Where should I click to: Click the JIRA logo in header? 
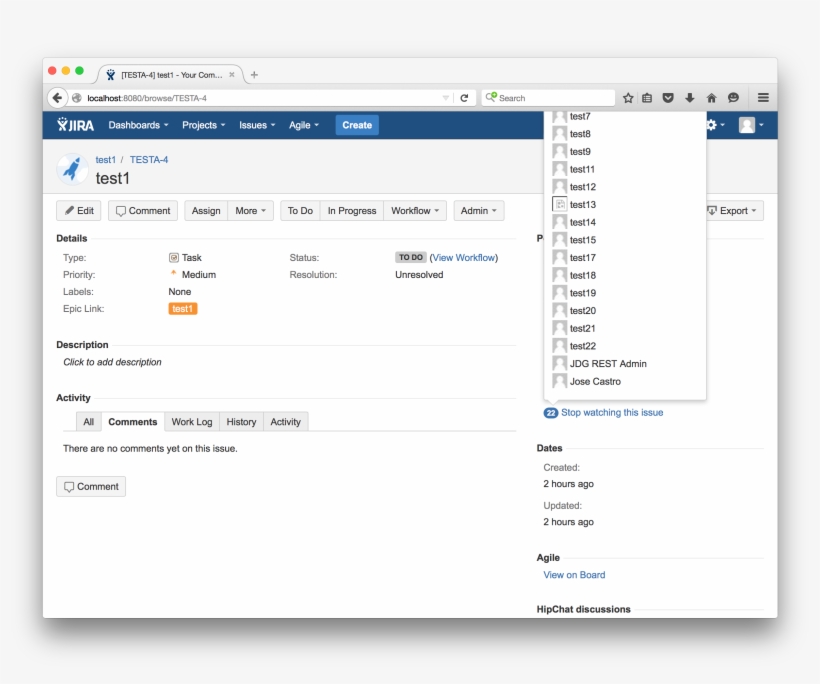tap(76, 125)
